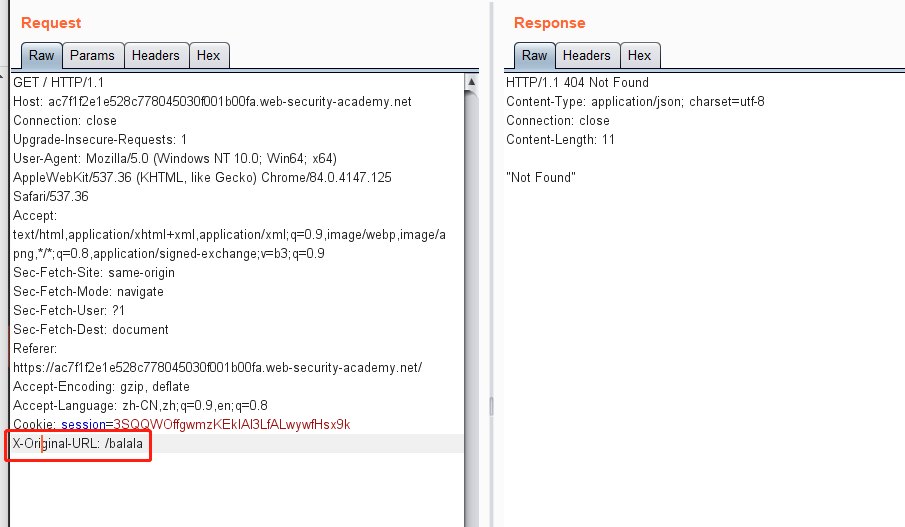Open the Response Hex tab

[640, 55]
